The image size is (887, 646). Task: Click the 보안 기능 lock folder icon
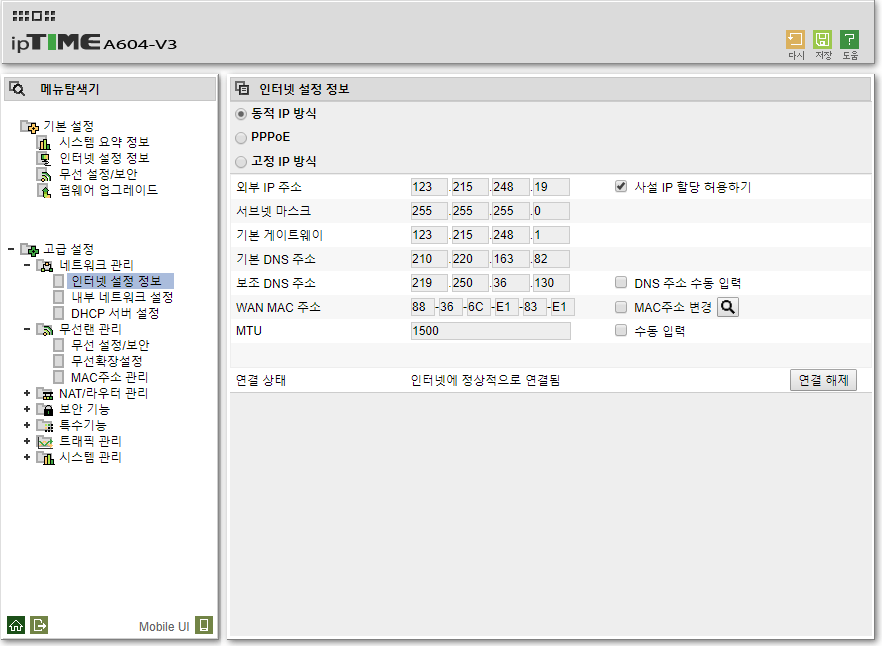[x=45, y=409]
